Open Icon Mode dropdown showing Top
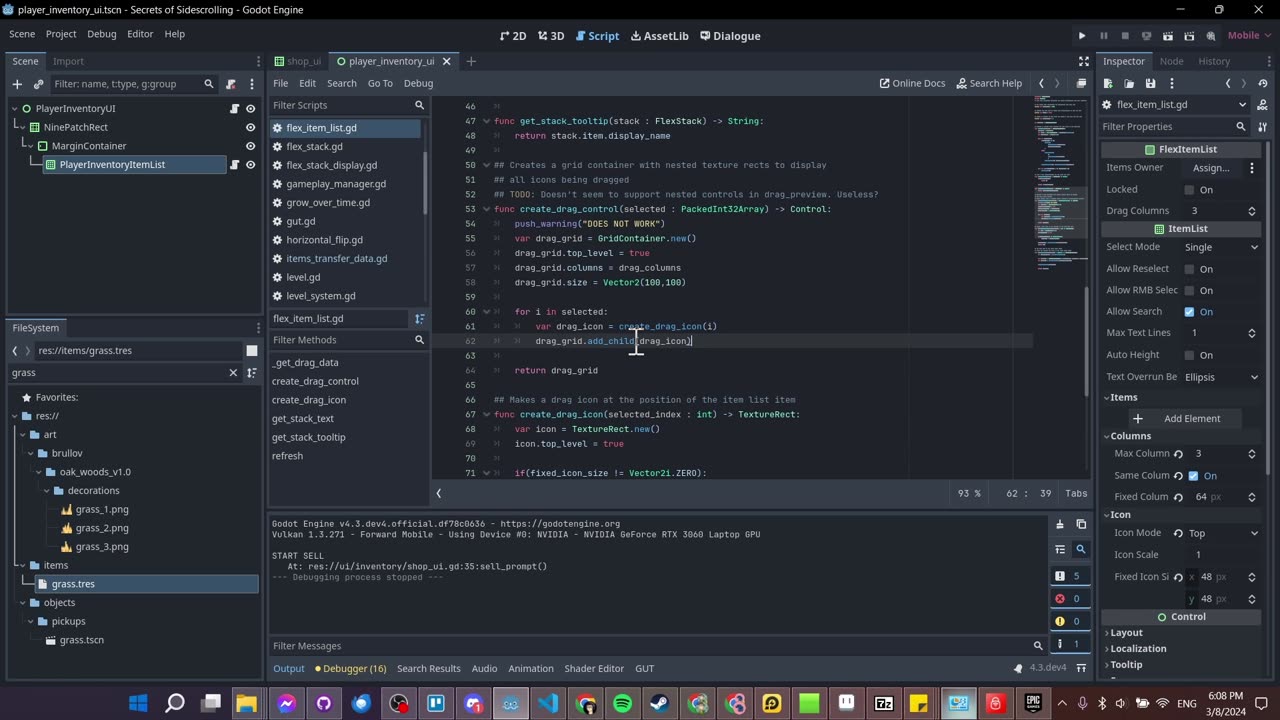This screenshot has height=720, width=1280. pos(1223,533)
